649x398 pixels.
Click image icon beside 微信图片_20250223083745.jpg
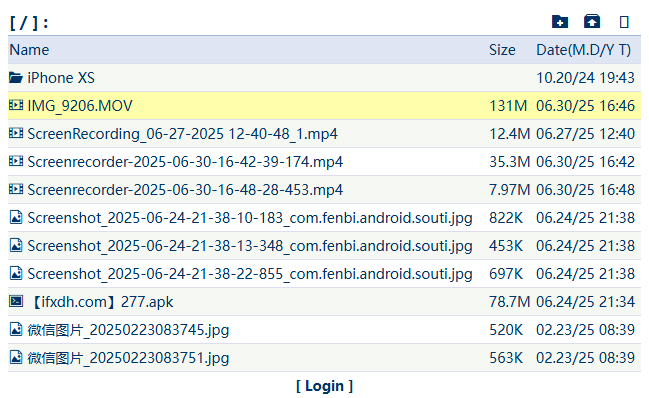[16, 329]
